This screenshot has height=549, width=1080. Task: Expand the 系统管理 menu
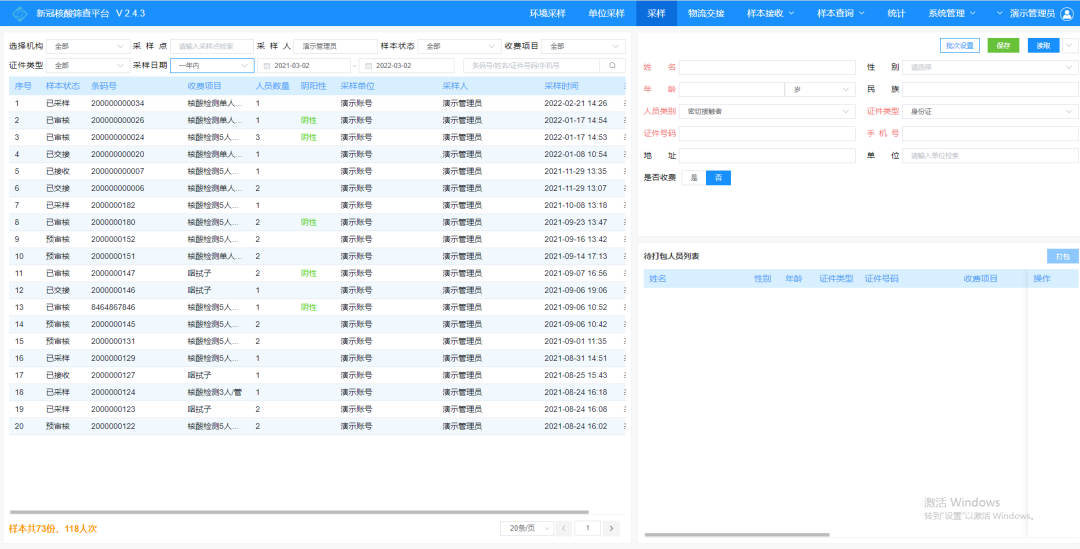coord(952,13)
